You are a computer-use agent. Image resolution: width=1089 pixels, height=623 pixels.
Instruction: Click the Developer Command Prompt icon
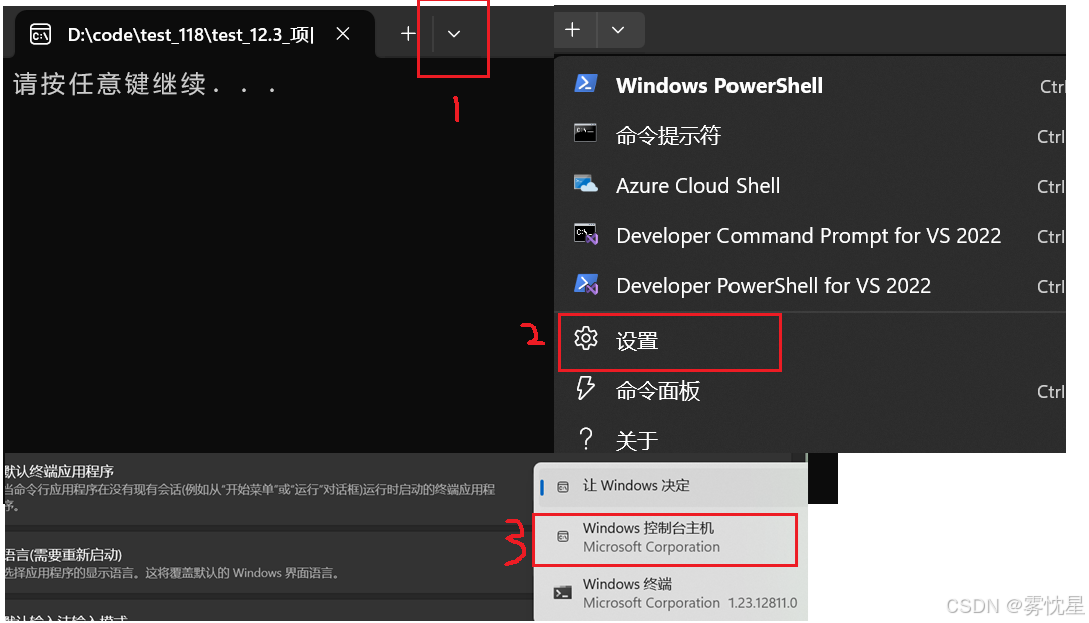point(585,234)
